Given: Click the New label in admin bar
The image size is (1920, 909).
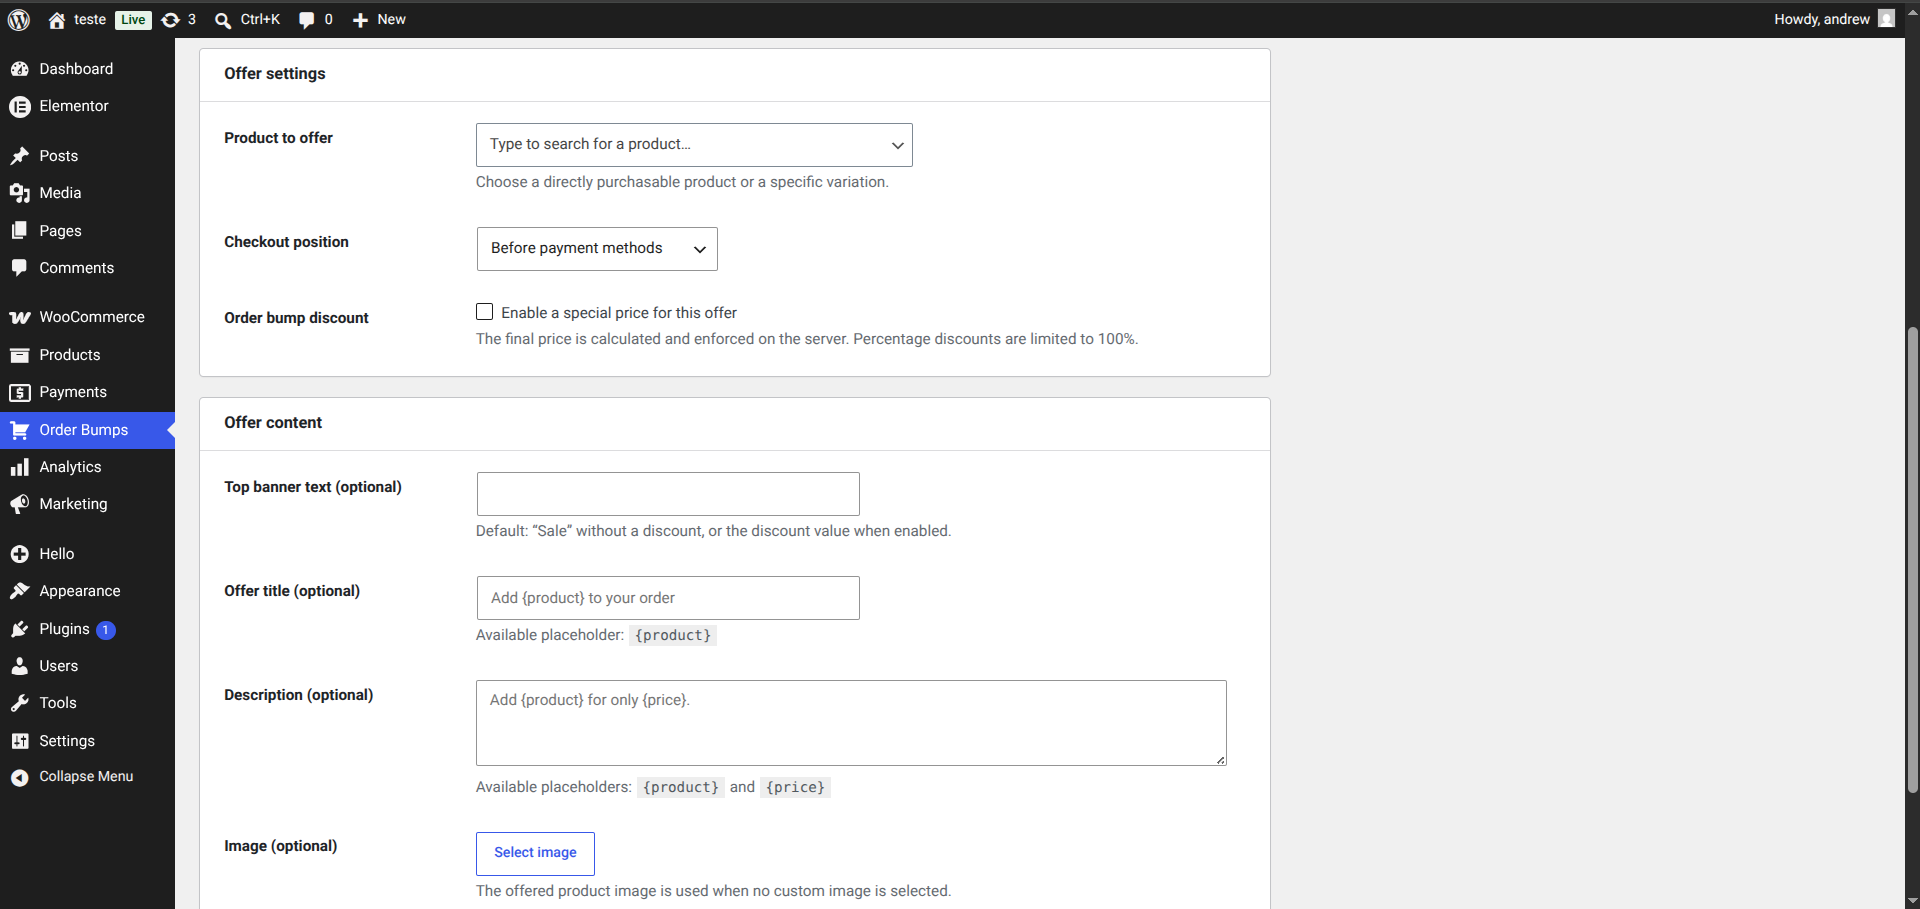Looking at the screenshot, I should (391, 19).
